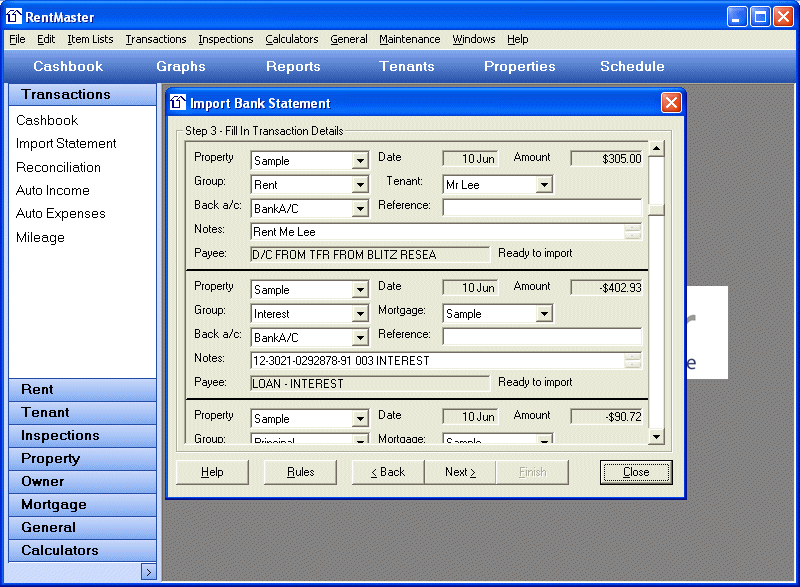Click the sidebar arrow icon at bottom

pyautogui.click(x=148, y=572)
